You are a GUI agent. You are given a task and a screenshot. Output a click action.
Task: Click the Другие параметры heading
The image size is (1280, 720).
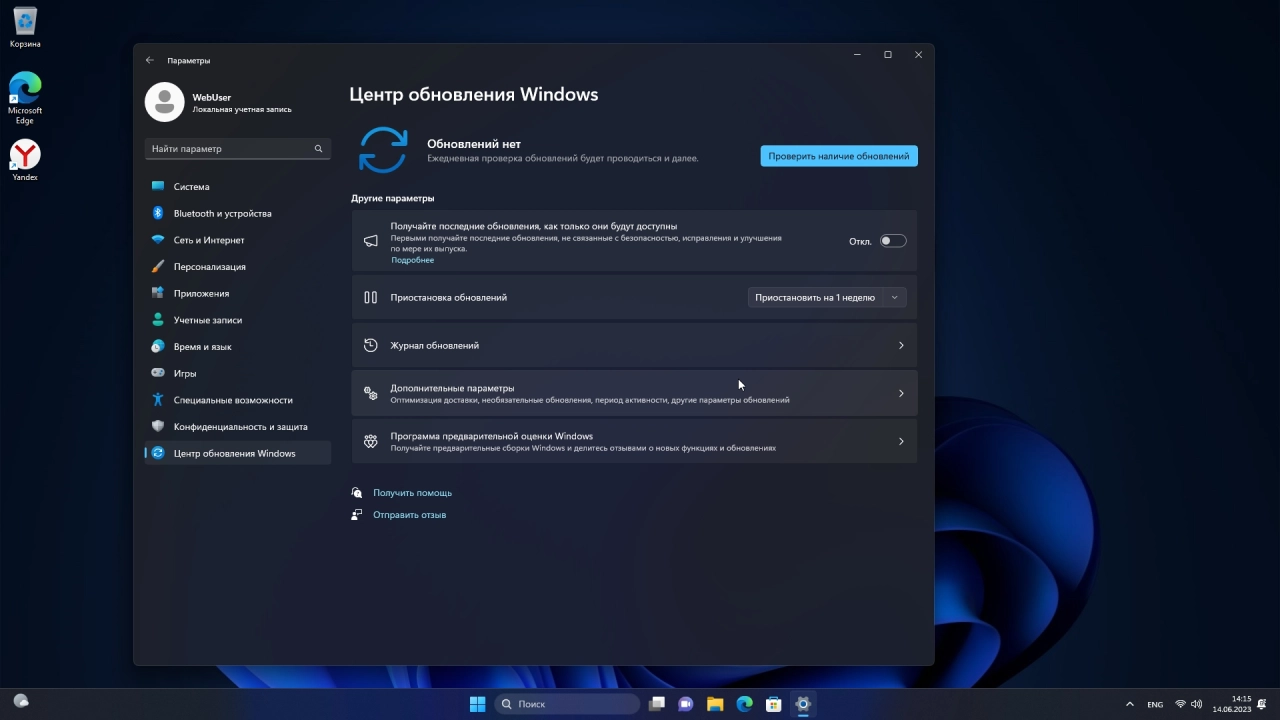pos(393,198)
